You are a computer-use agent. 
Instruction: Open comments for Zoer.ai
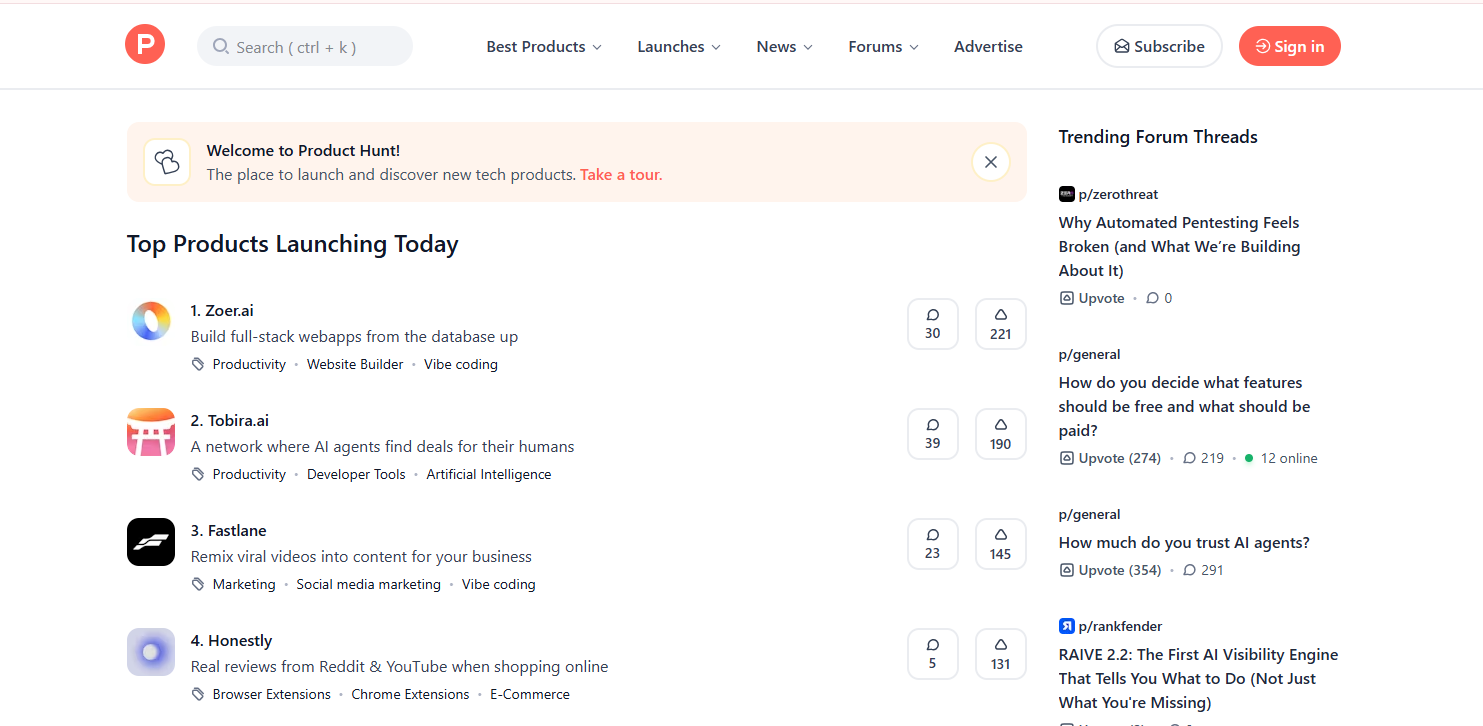(932, 324)
